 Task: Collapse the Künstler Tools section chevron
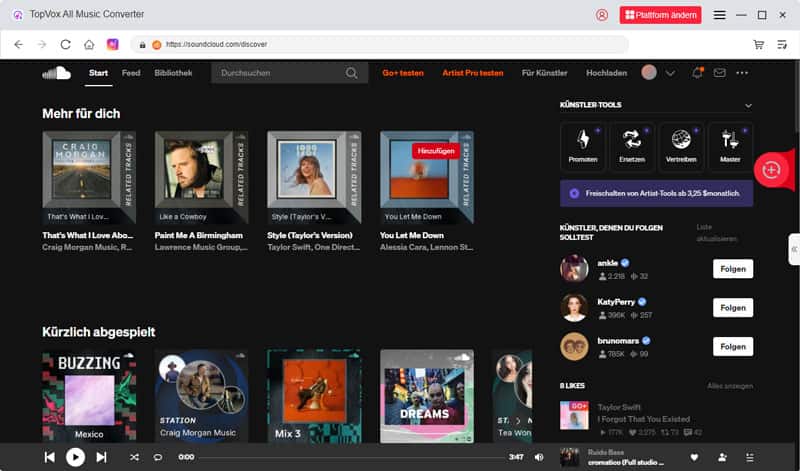coord(748,106)
